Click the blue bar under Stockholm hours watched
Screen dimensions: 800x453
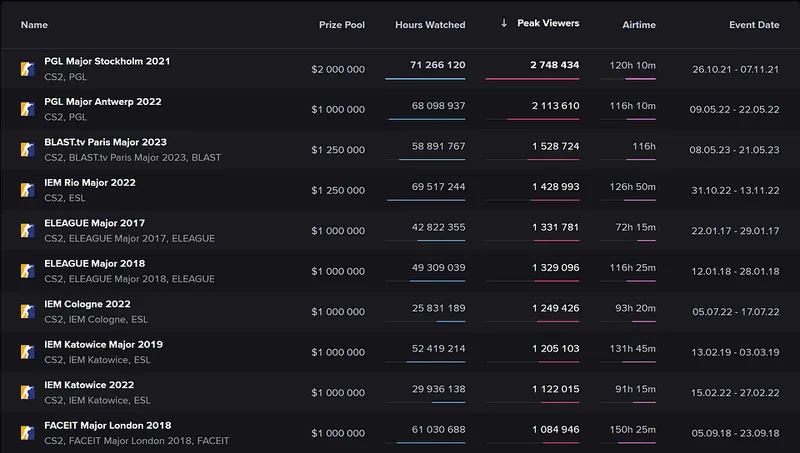(425, 79)
